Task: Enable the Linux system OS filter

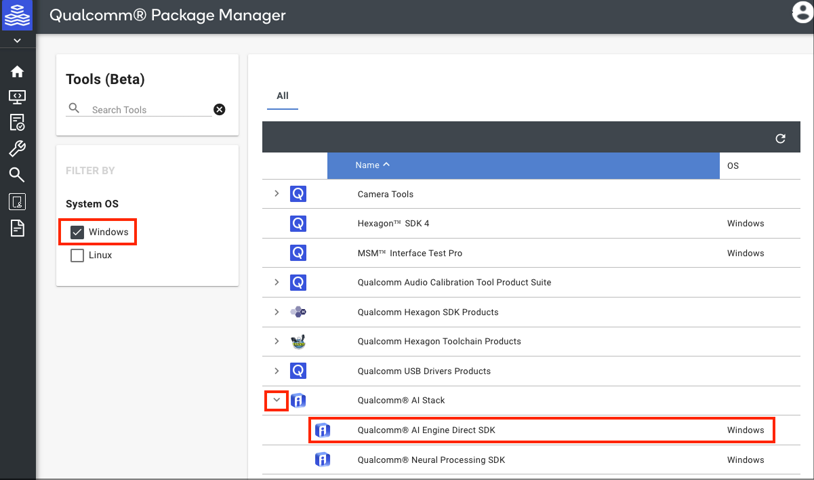Action: tap(77, 256)
